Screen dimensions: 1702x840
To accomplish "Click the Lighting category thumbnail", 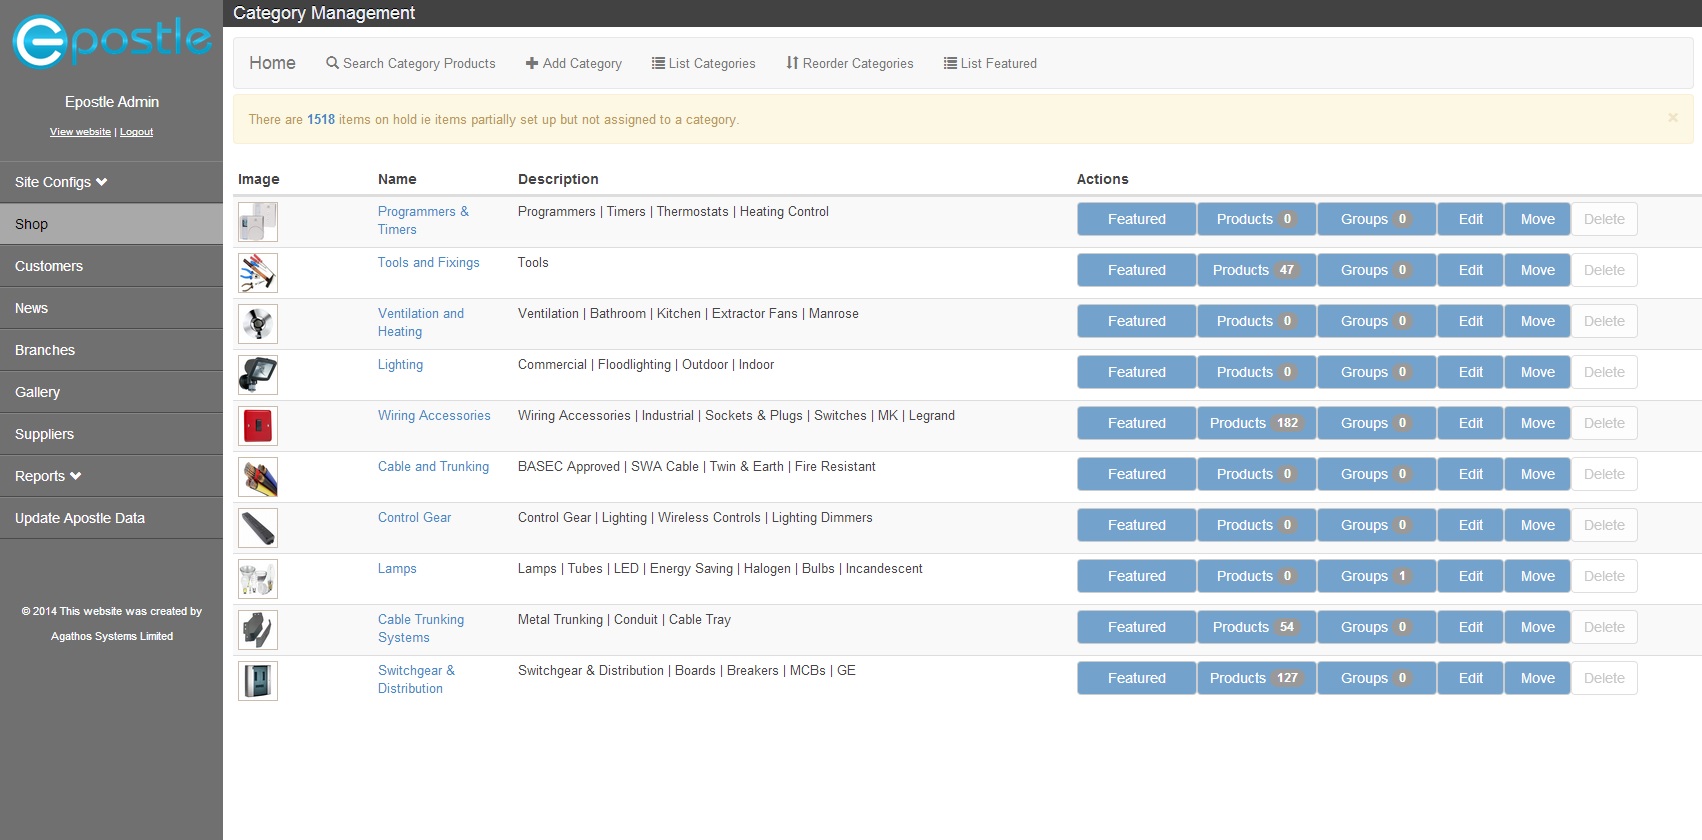I will point(258,375).
